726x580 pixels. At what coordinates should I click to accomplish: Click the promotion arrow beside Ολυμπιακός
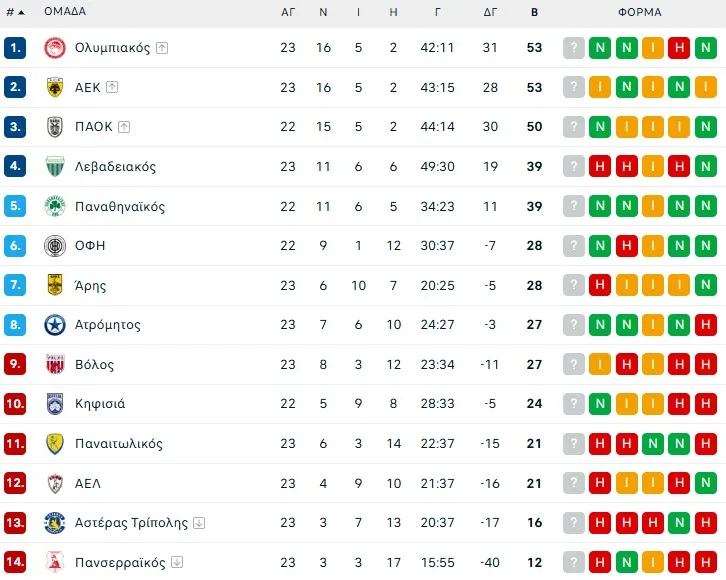click(162, 48)
